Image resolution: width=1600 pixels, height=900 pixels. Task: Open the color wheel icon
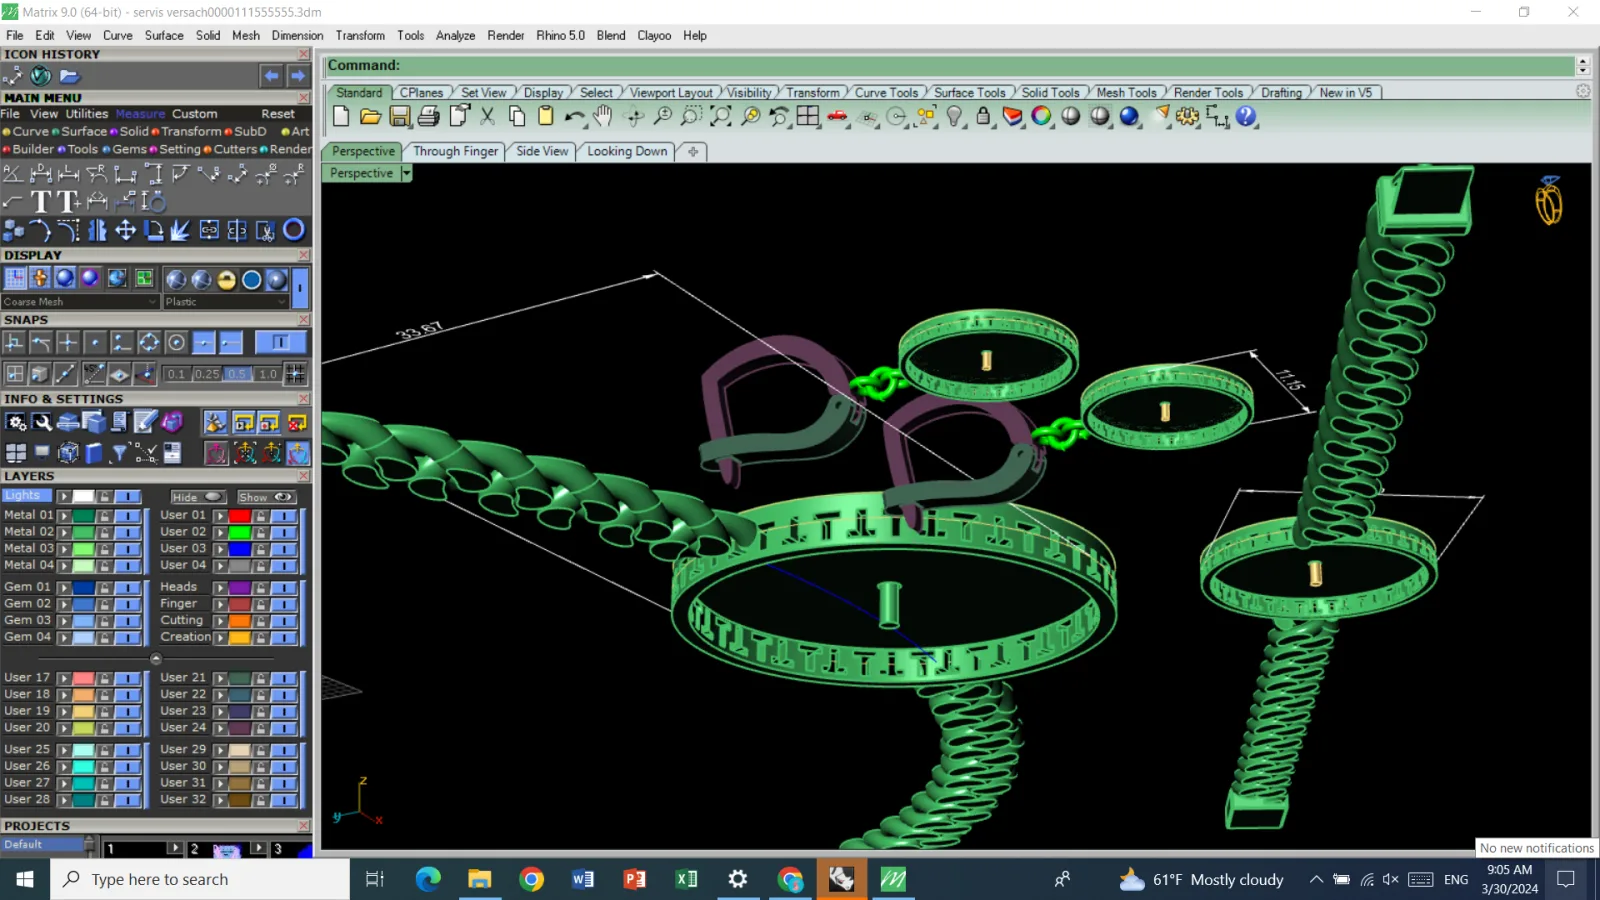click(1042, 116)
